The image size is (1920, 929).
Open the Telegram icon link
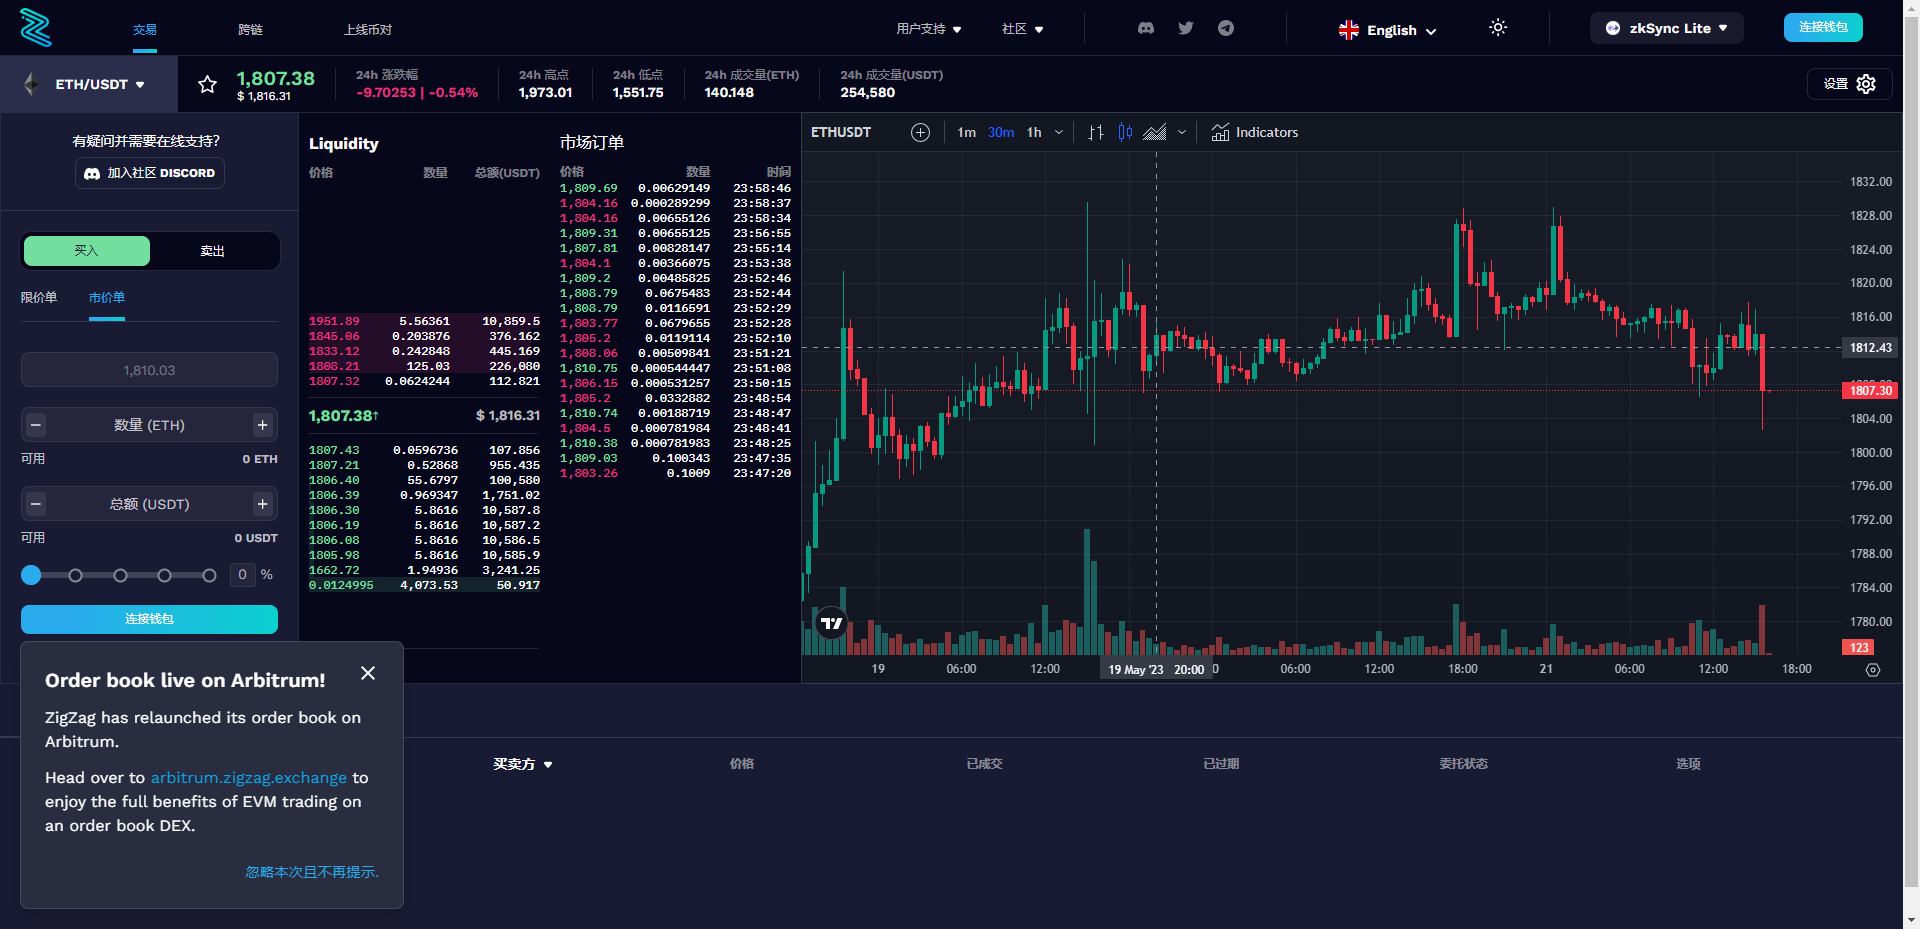pos(1226,28)
